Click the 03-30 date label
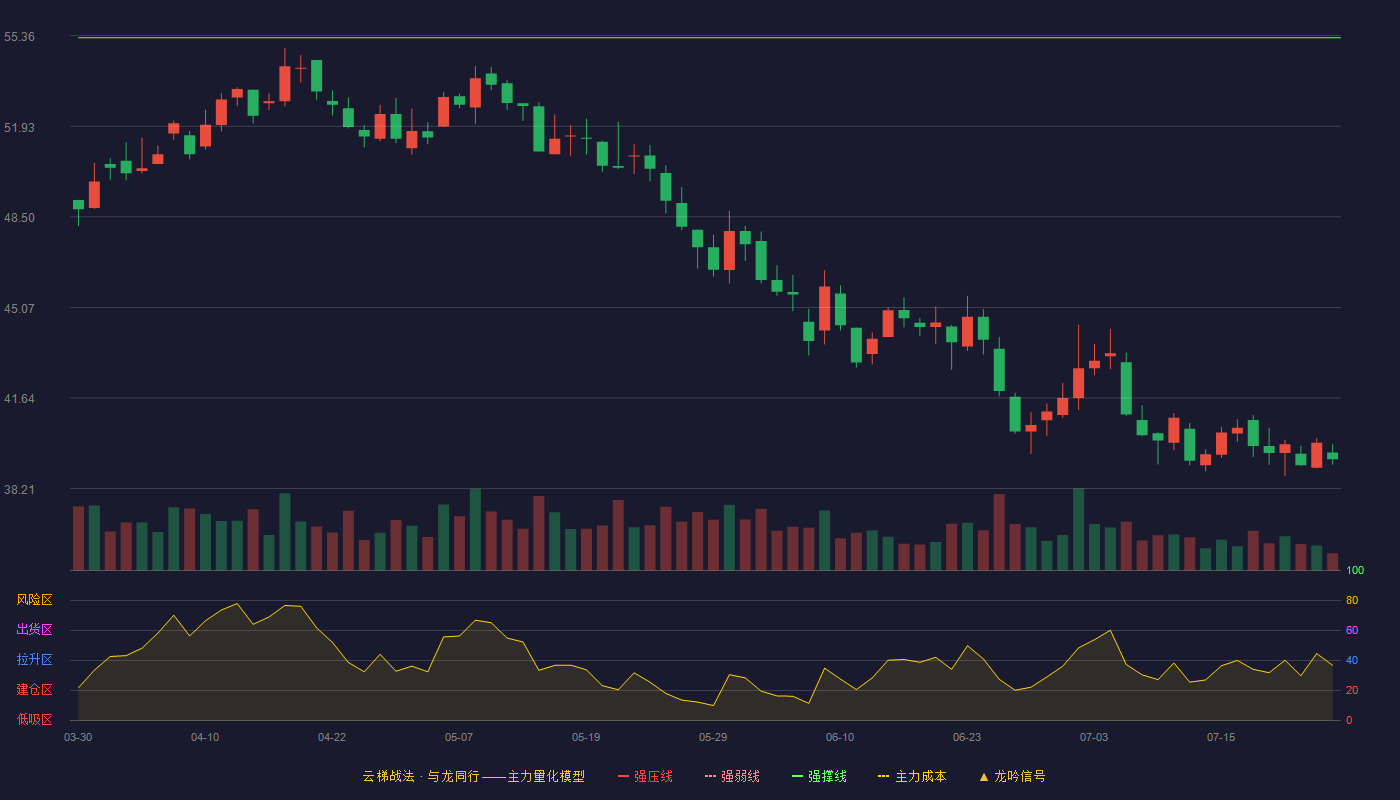 coord(78,737)
